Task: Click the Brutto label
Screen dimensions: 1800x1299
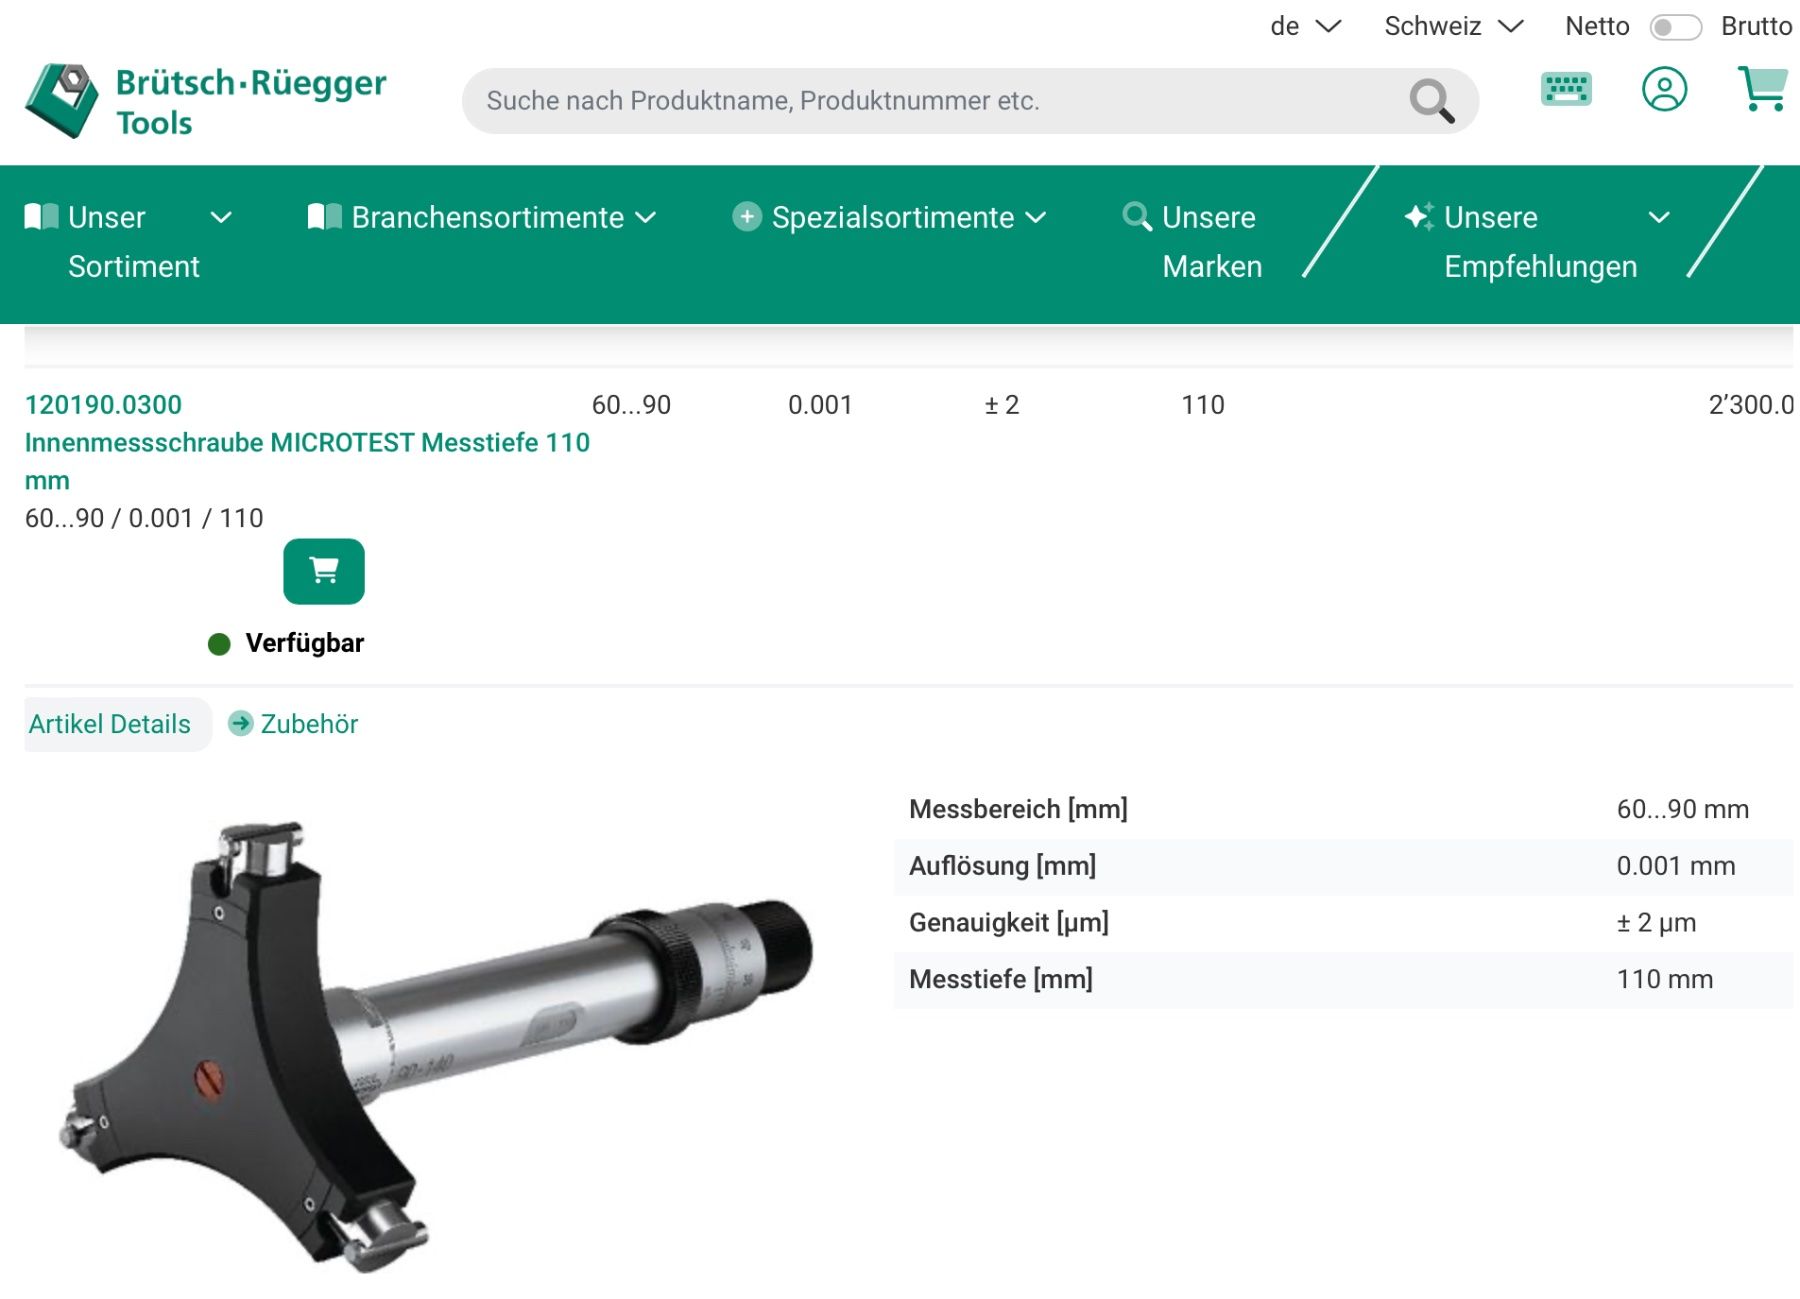Action: pyautogui.click(x=1757, y=26)
